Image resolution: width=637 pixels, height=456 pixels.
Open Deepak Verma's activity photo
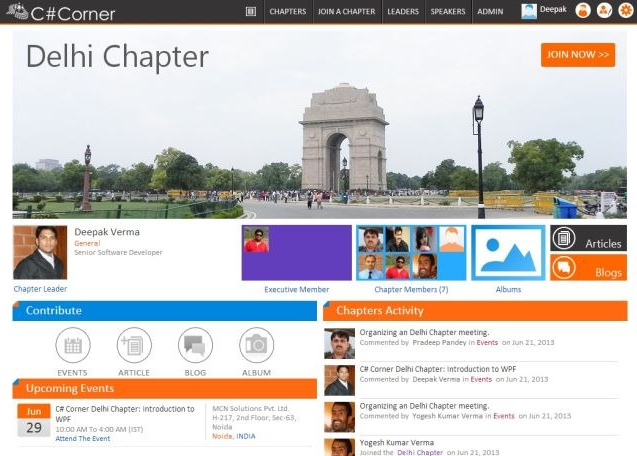point(339,380)
